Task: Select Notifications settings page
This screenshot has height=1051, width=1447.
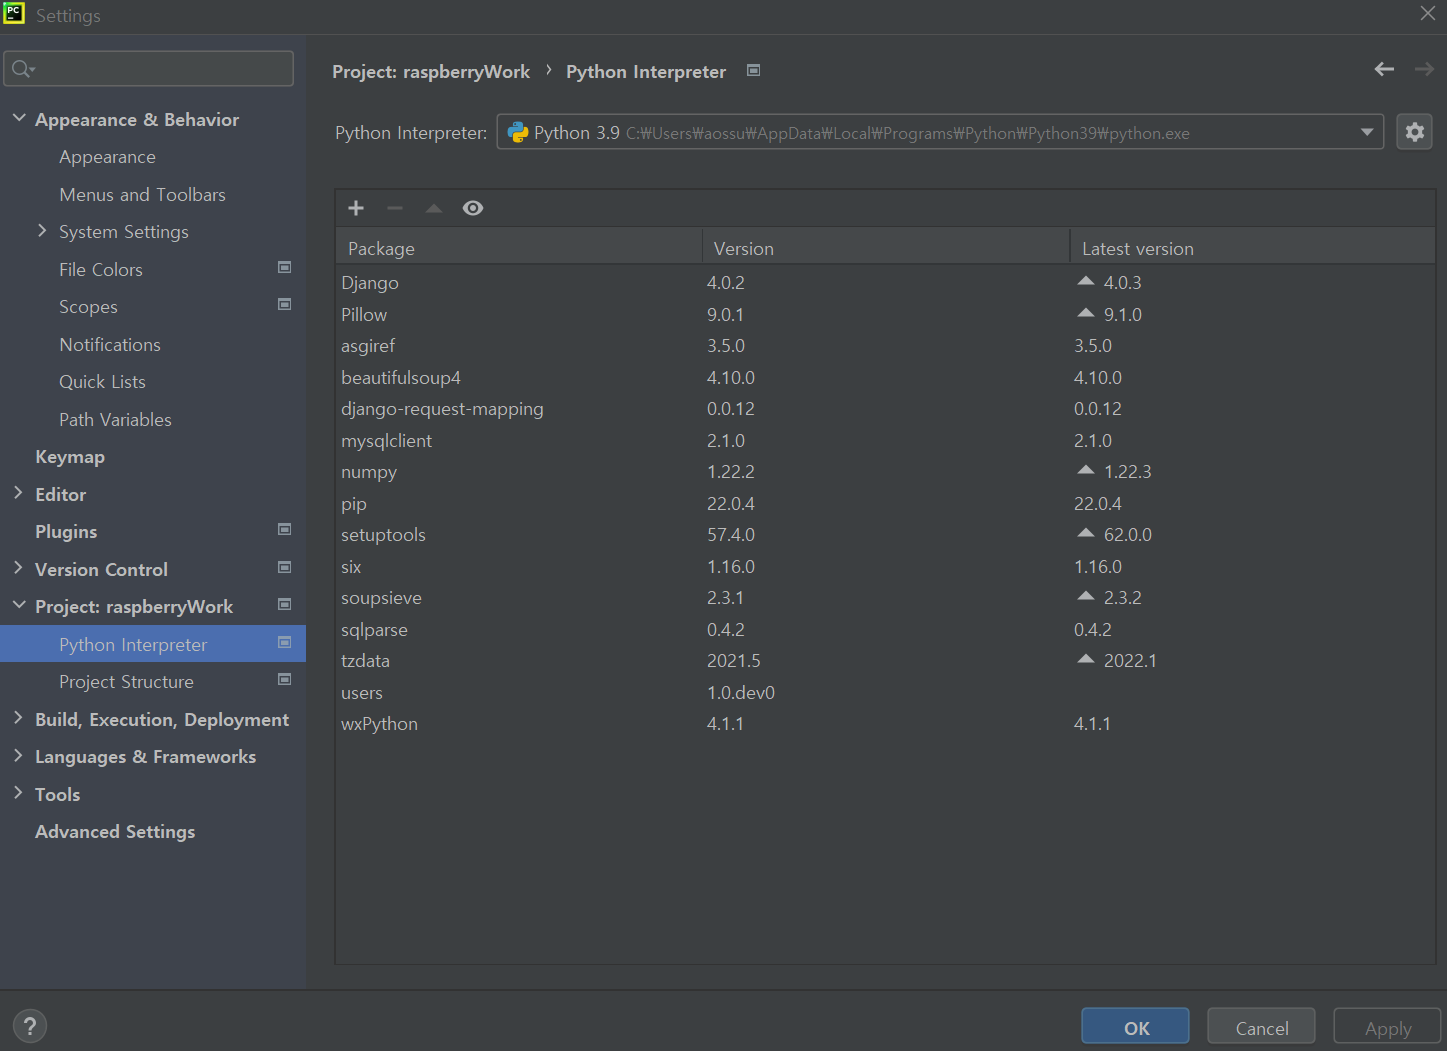Action: (110, 345)
